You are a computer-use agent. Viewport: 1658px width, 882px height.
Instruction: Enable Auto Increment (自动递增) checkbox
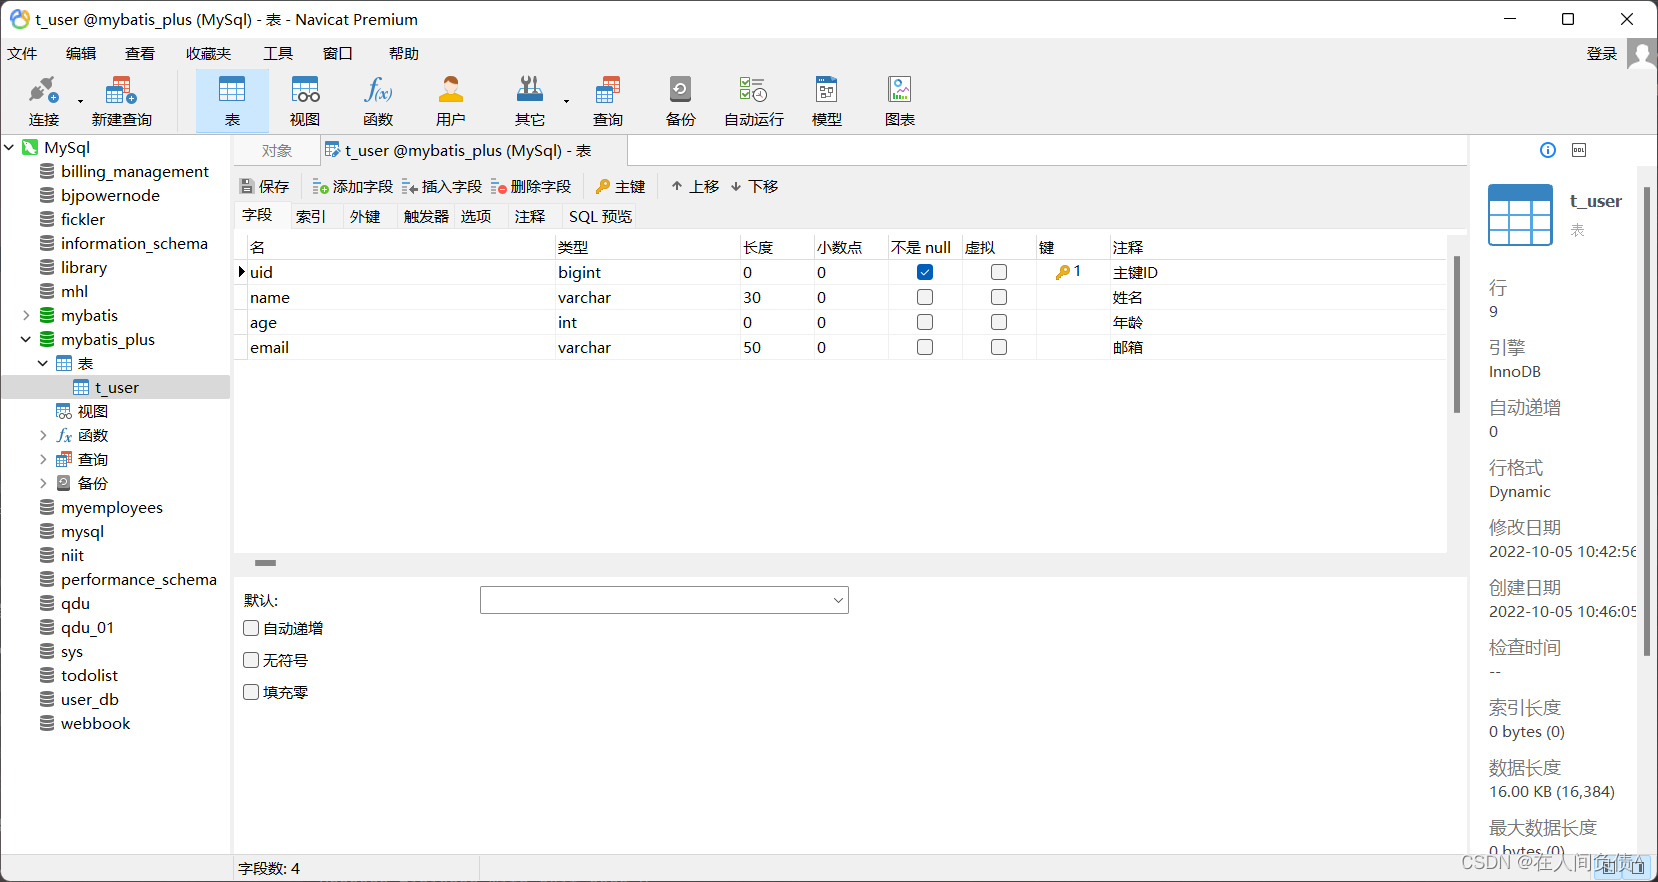click(251, 628)
